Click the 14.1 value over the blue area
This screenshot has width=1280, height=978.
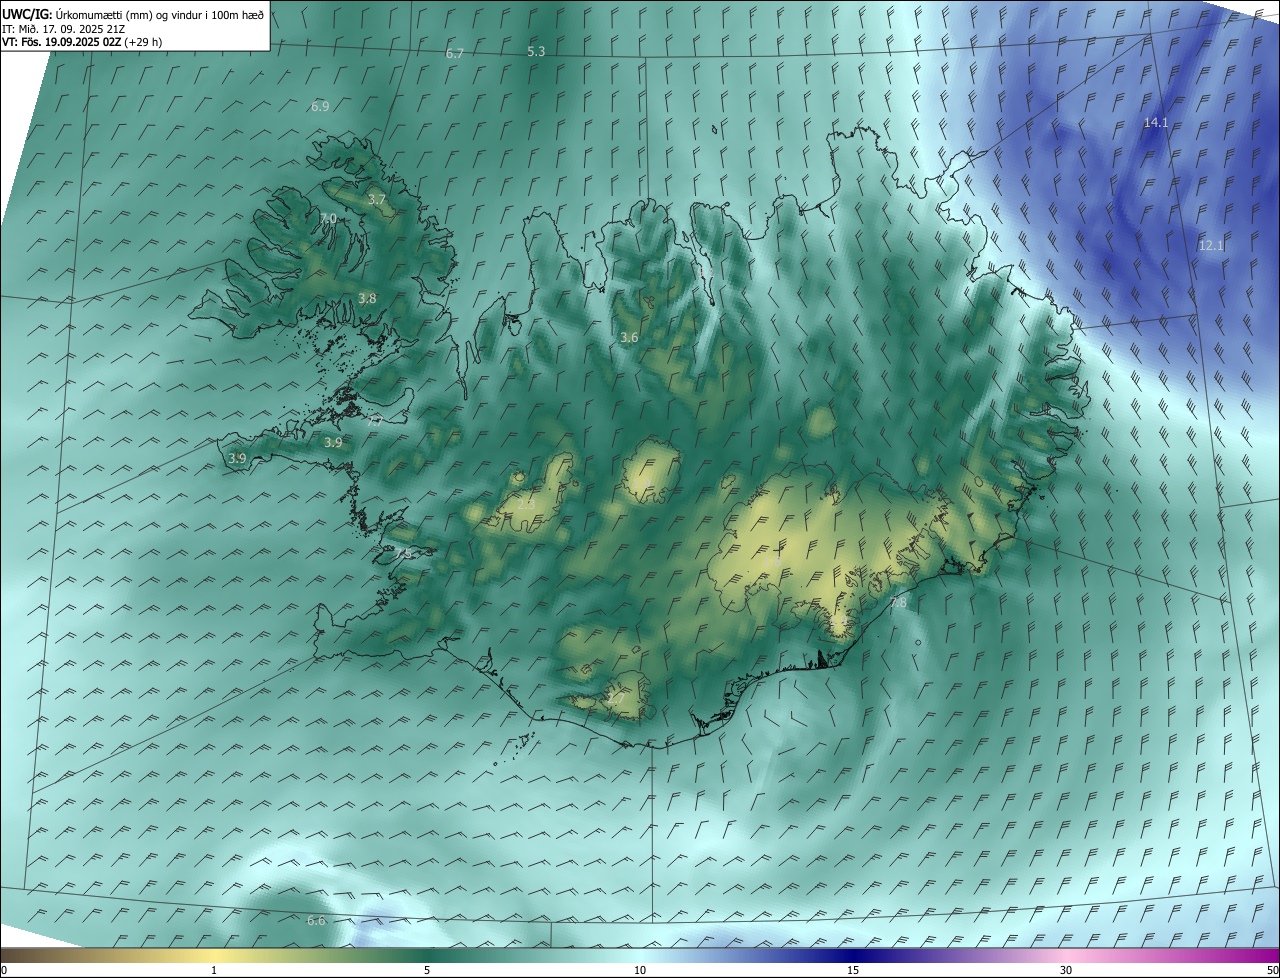tap(1156, 122)
